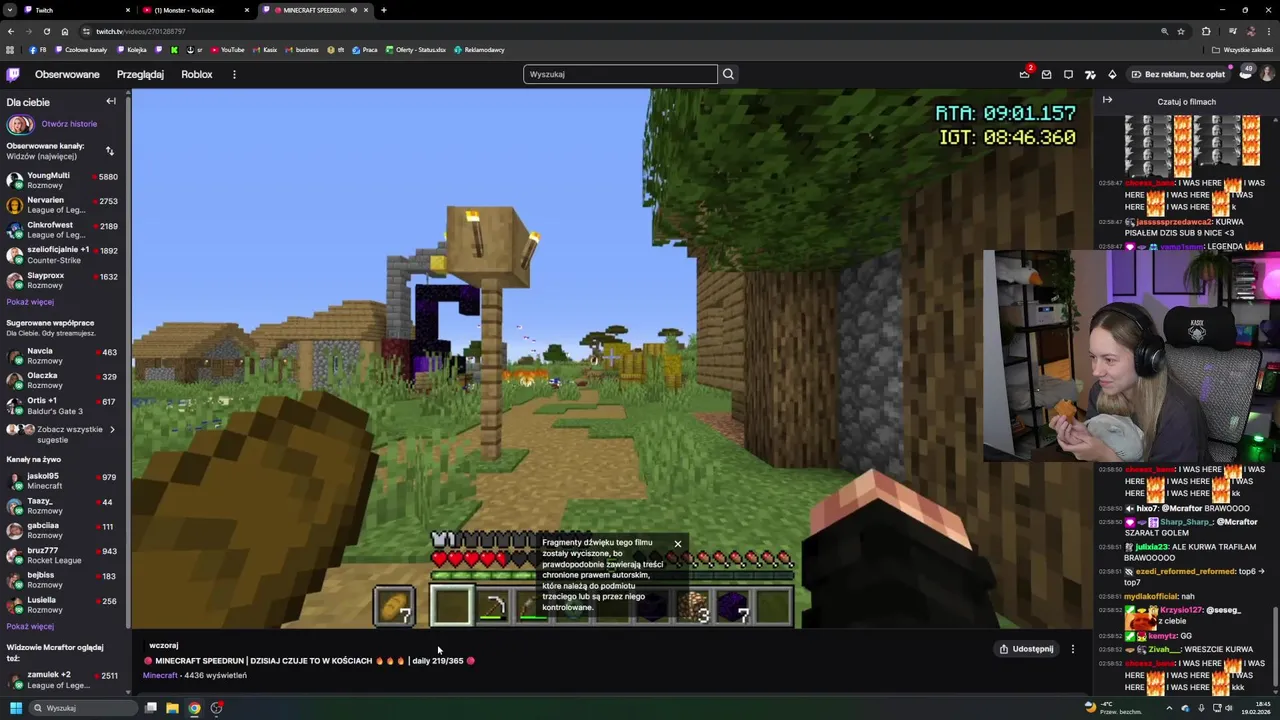Collapse the Dla ciebie sidebar
The width and height of the screenshot is (1280, 720).
coord(111,101)
